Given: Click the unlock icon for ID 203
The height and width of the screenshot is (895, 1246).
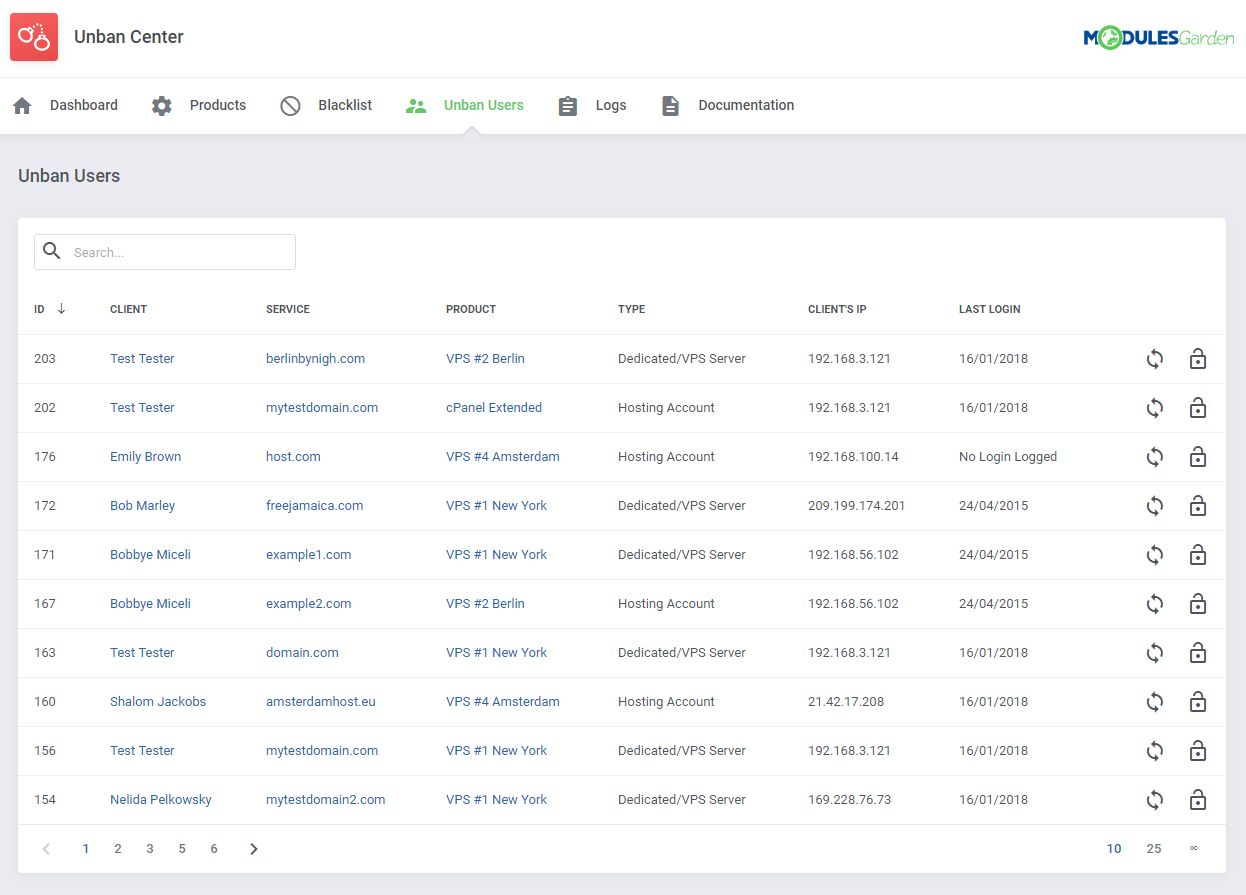Looking at the screenshot, I should (1197, 359).
